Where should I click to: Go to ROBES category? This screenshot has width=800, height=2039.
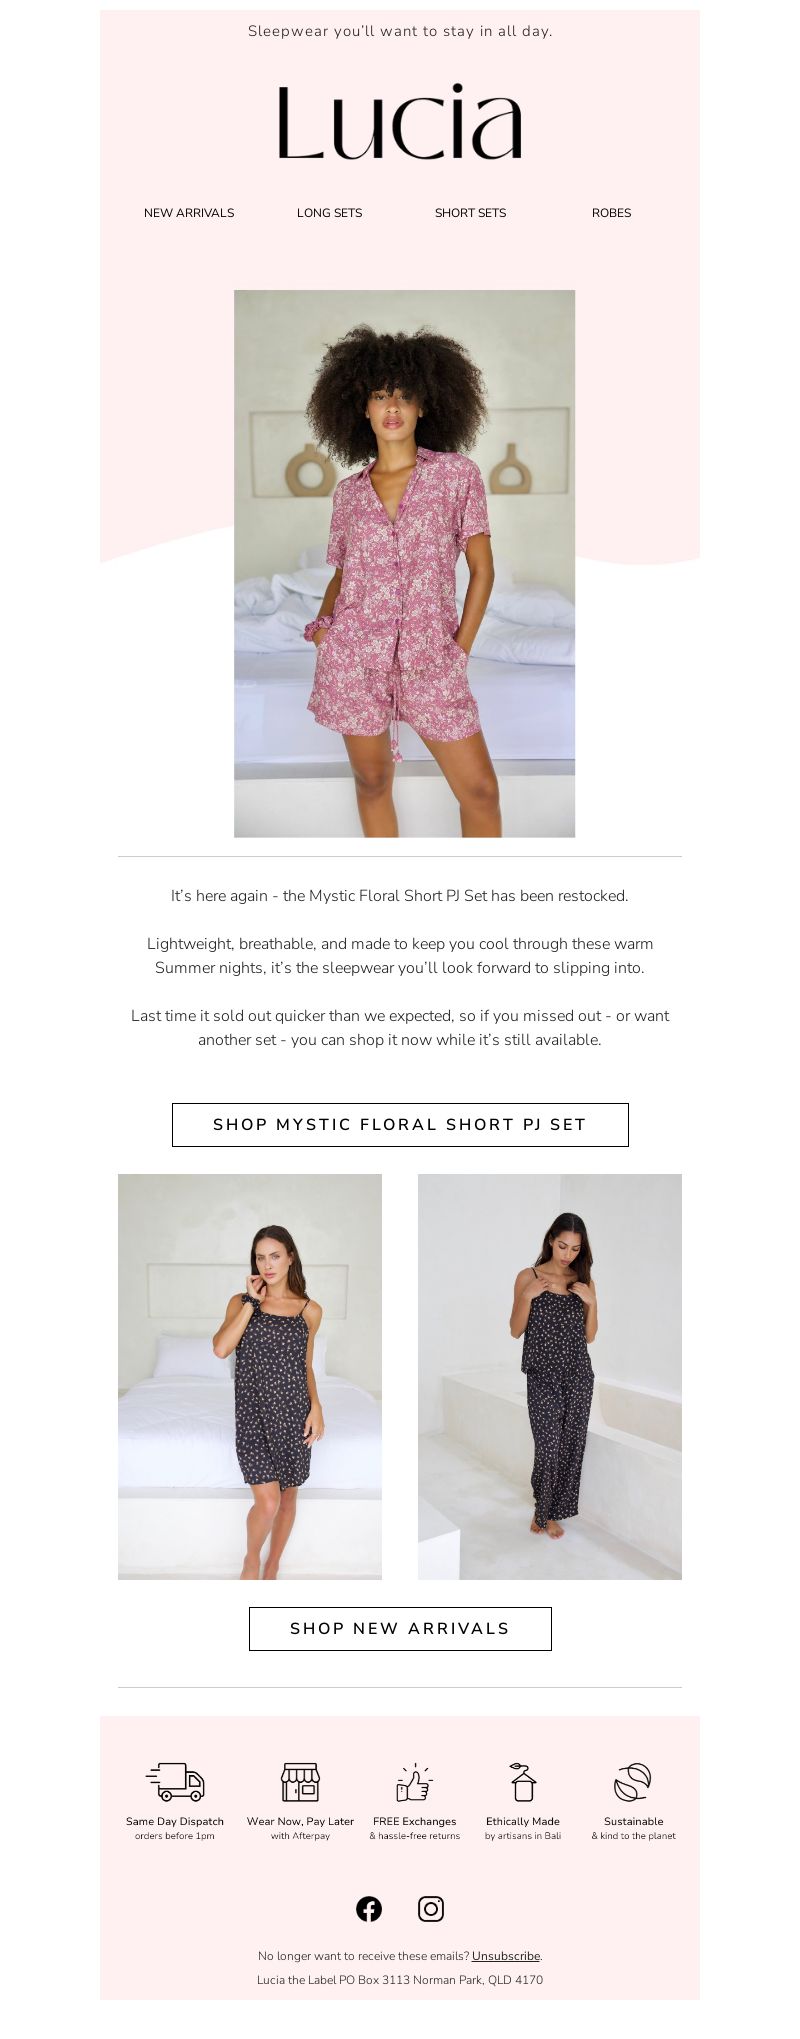tap(612, 213)
